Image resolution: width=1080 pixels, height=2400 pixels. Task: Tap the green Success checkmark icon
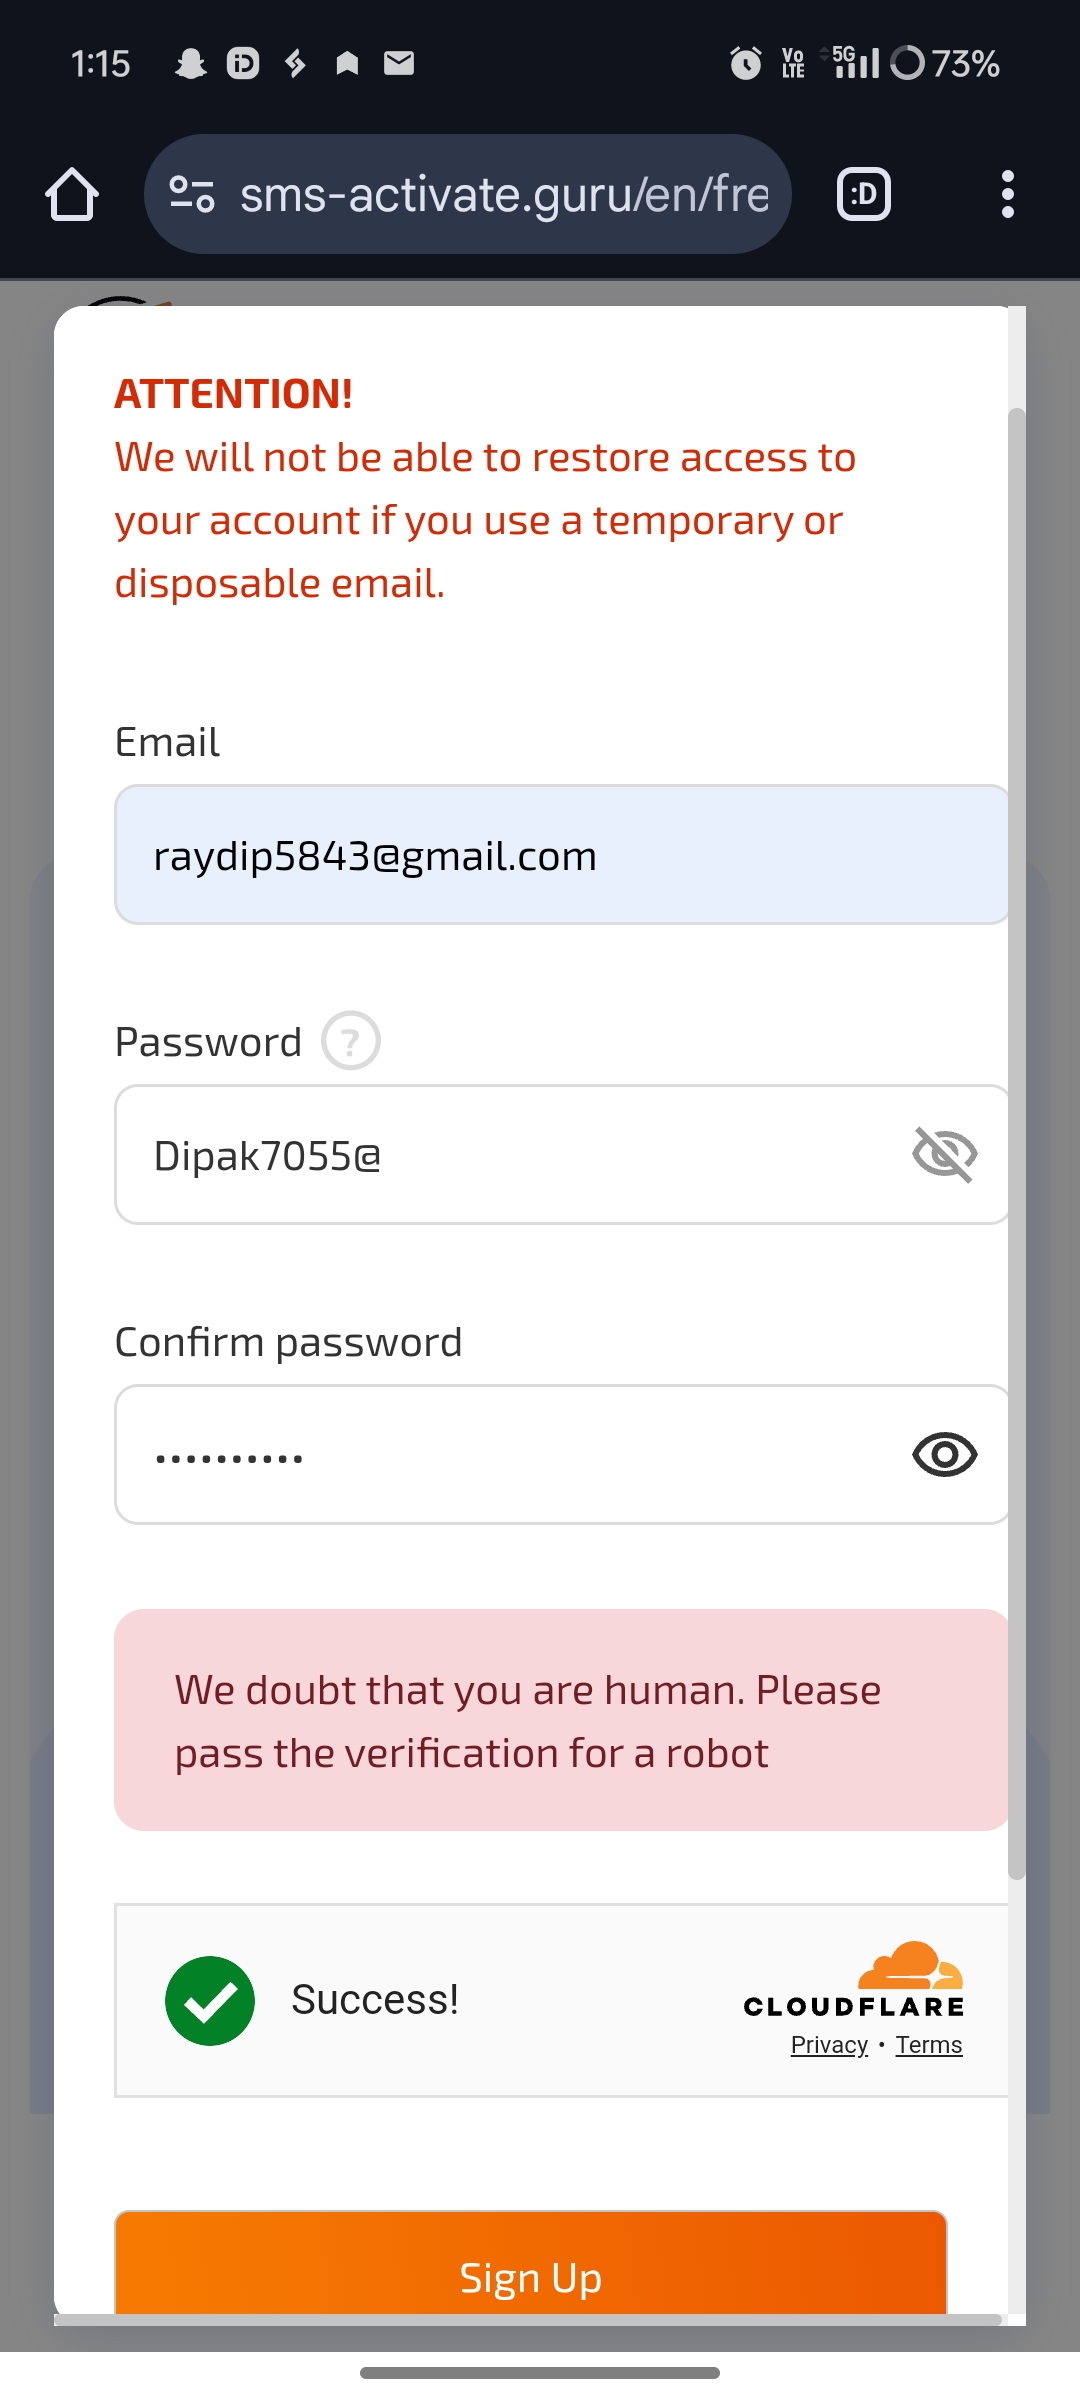click(x=210, y=2001)
